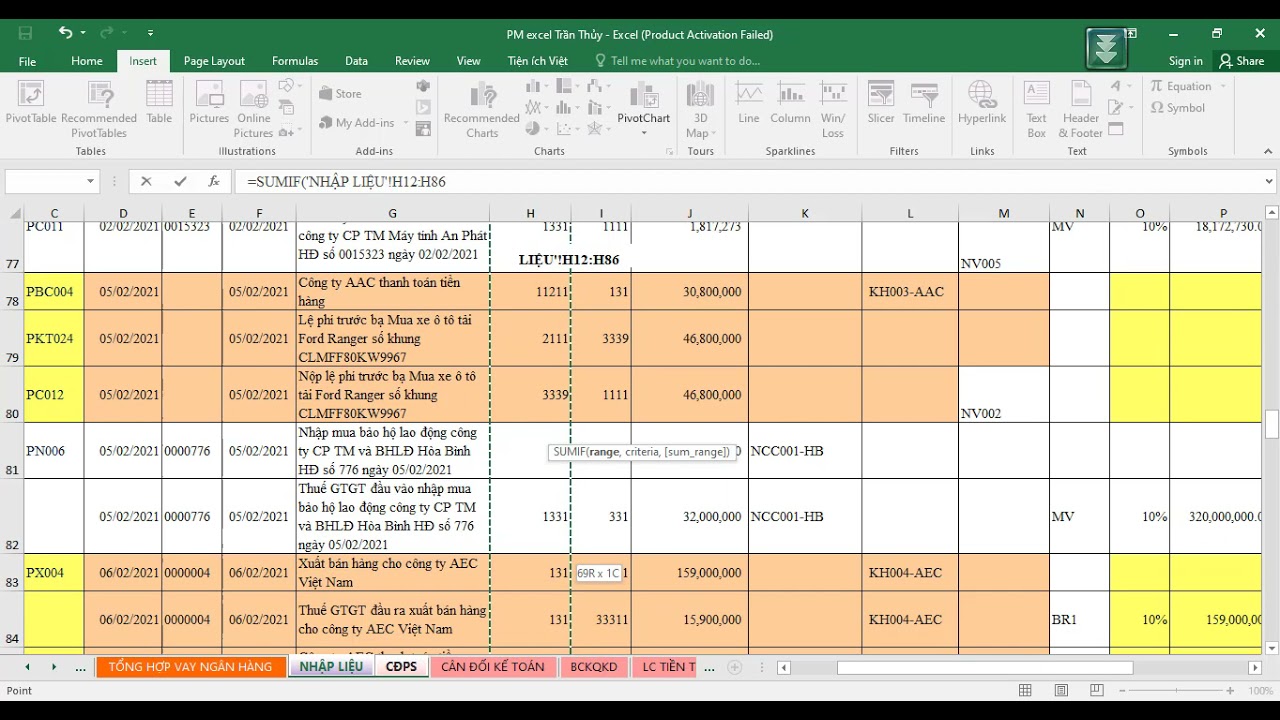Open Recommended PivotTables

tap(99, 108)
